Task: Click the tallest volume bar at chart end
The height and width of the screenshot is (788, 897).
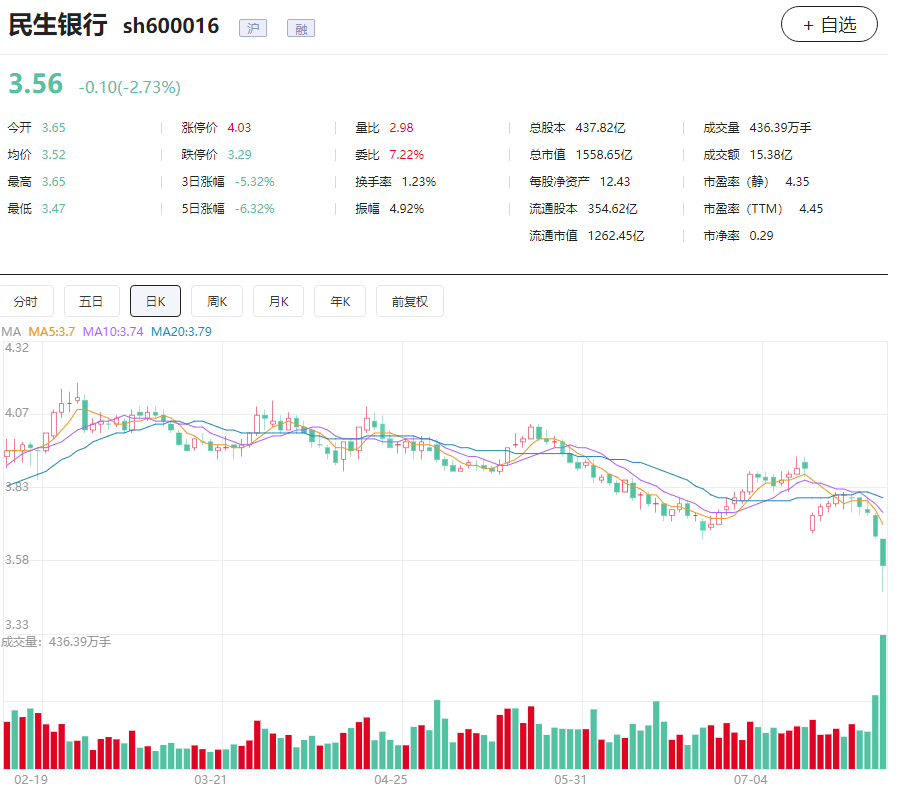Action: 883,702
